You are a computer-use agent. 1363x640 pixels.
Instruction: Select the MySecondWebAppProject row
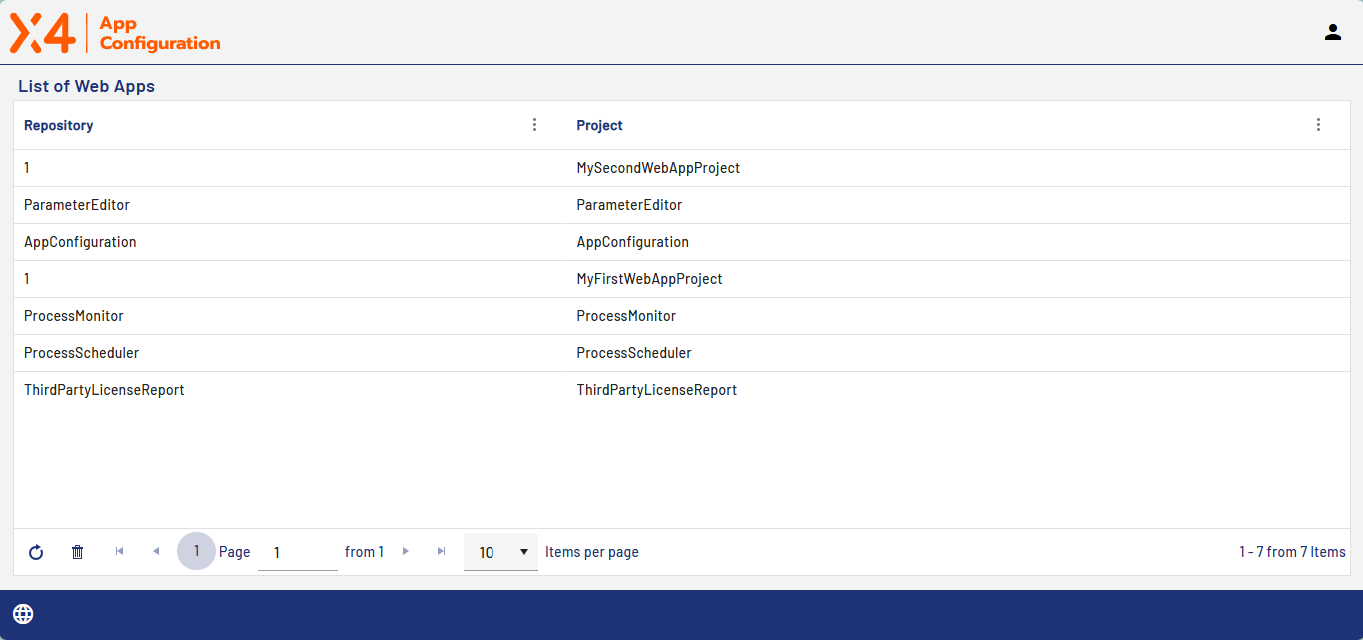click(658, 168)
